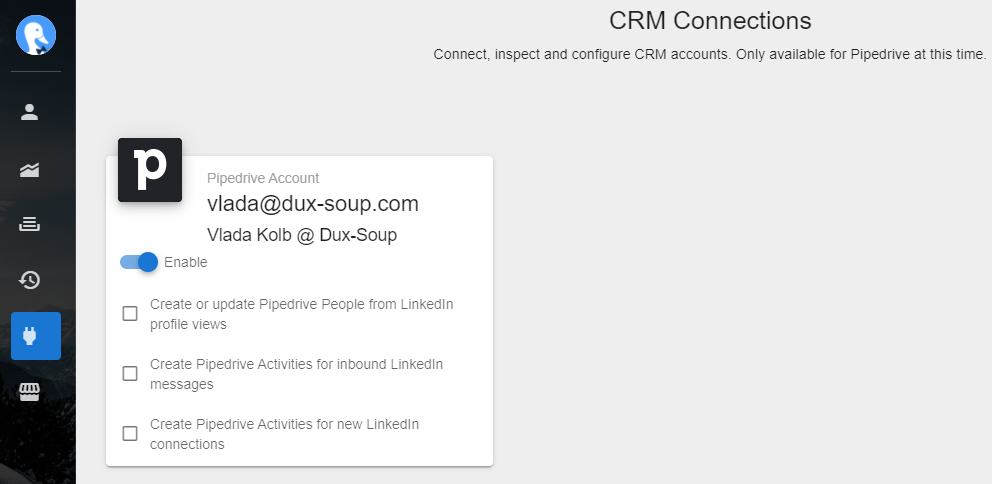The width and height of the screenshot is (992, 484).
Task: Open the statistics chart sidebar icon
Action: pyautogui.click(x=30, y=170)
